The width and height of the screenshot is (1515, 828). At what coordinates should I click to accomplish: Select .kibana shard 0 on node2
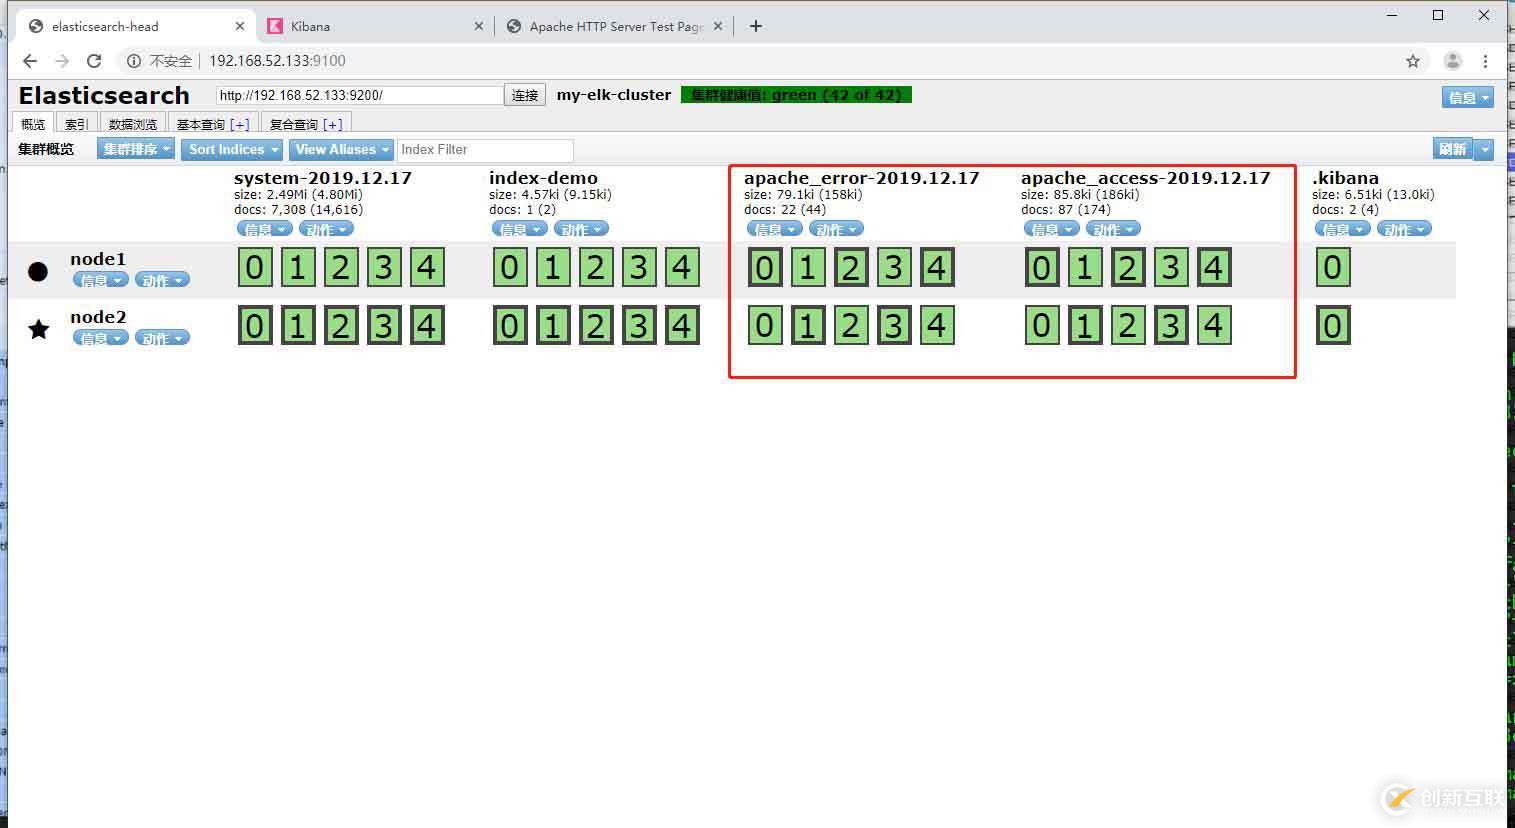pos(1333,326)
